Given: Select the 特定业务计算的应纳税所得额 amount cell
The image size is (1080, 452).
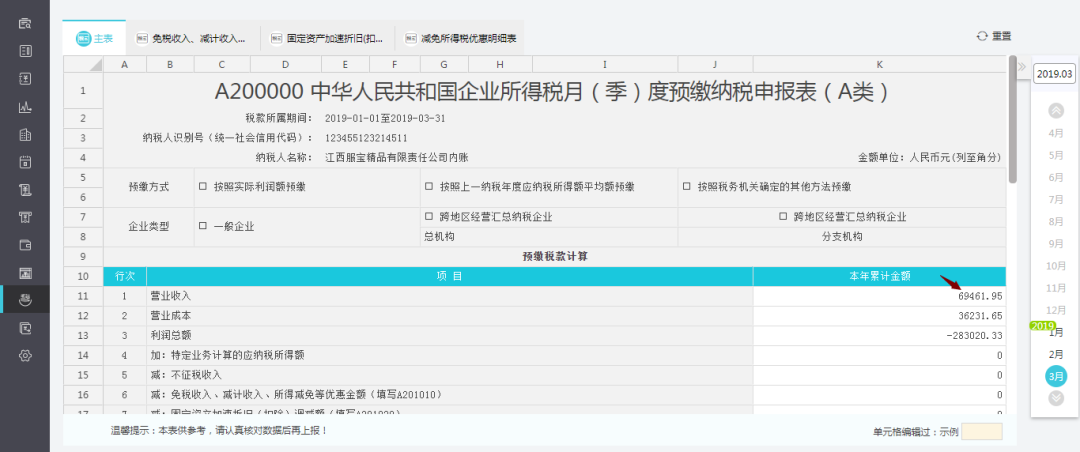Looking at the screenshot, I should tap(880, 356).
